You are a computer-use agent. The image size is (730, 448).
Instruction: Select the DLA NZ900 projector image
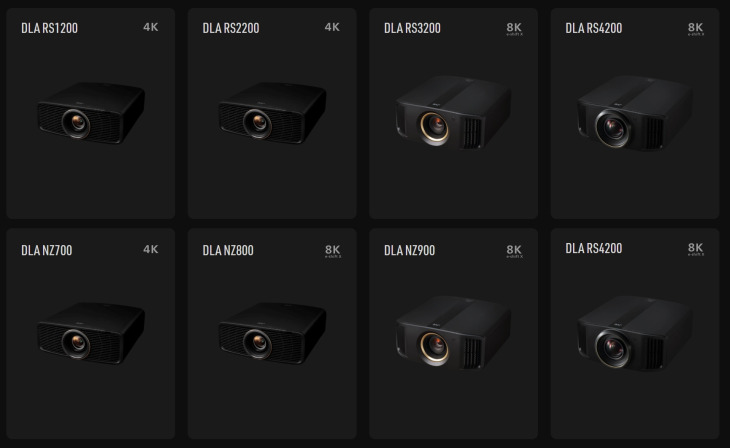[453, 333]
